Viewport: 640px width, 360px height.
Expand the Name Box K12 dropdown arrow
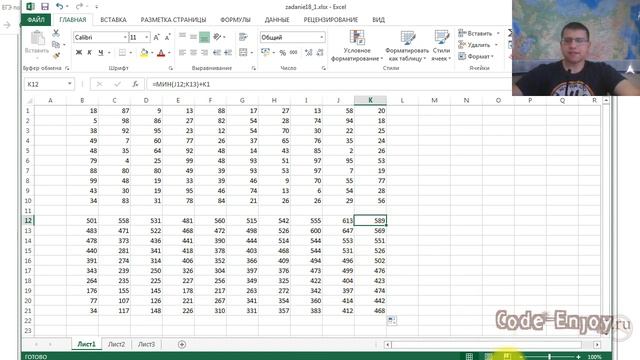(70, 84)
